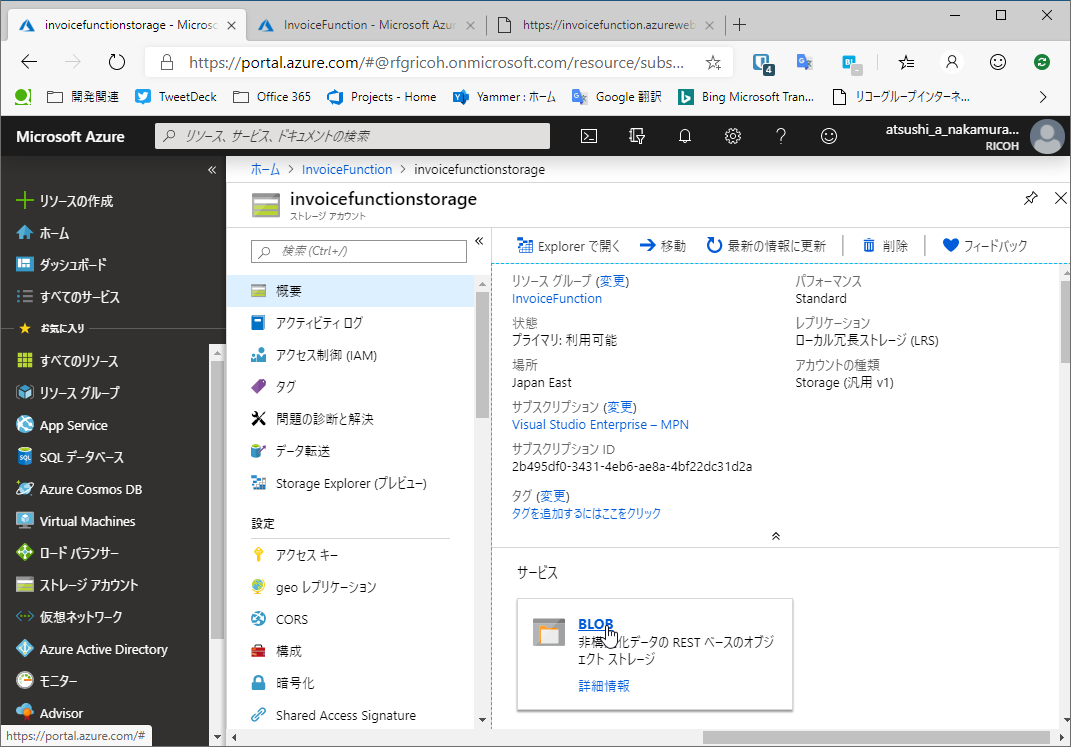
Task: Switch to invoicefunction.azureweb browser tab
Action: tap(606, 25)
